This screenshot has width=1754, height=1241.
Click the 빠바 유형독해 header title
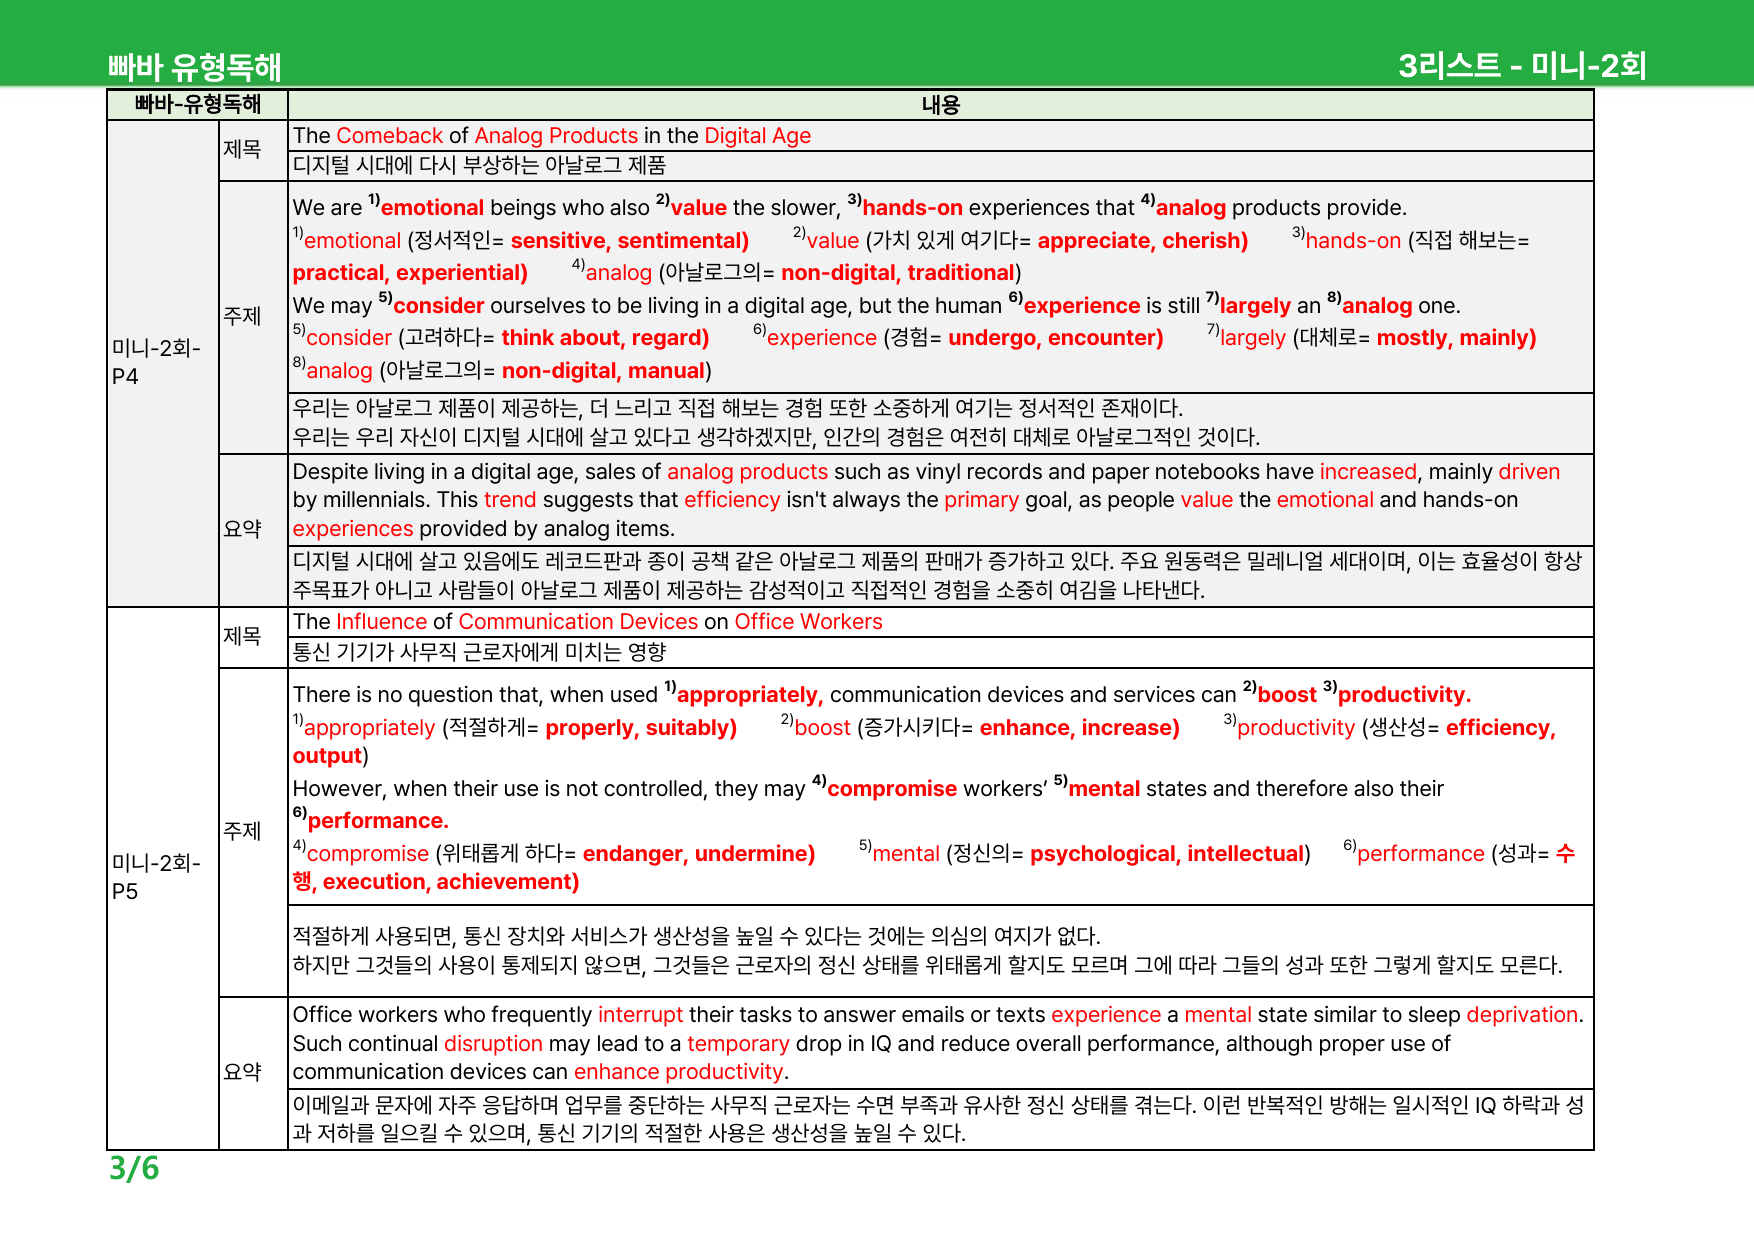pyautogui.click(x=195, y=67)
